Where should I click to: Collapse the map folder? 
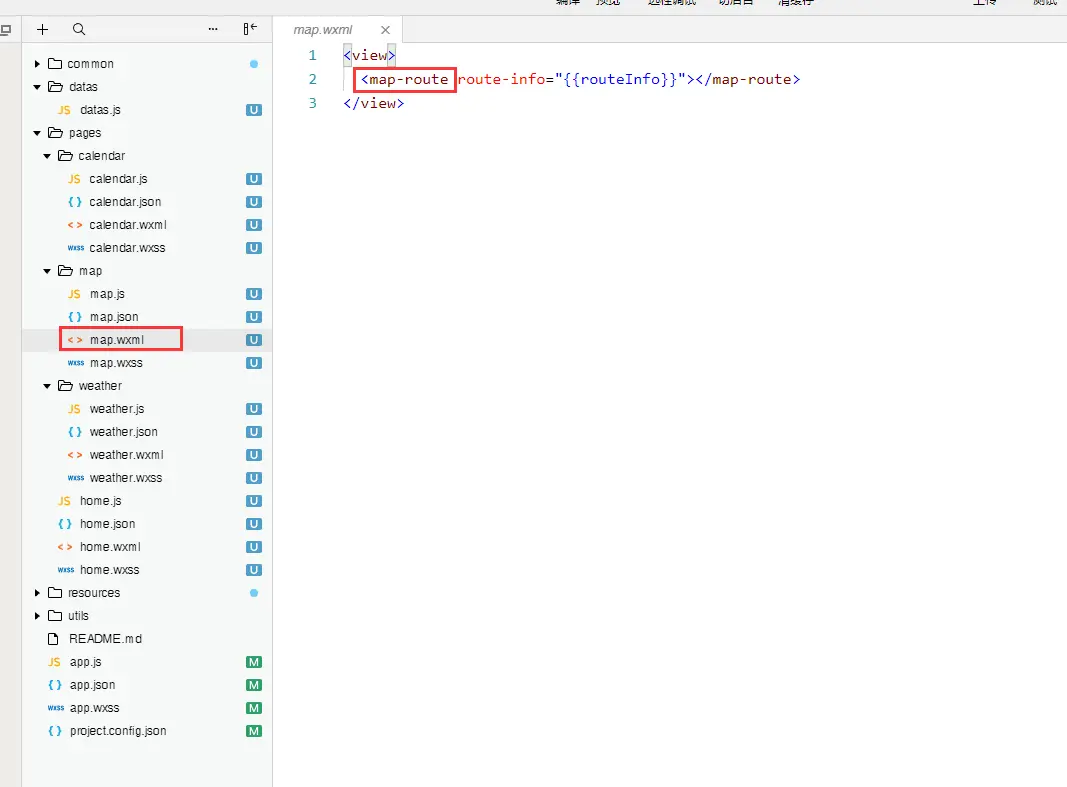click(x=47, y=271)
